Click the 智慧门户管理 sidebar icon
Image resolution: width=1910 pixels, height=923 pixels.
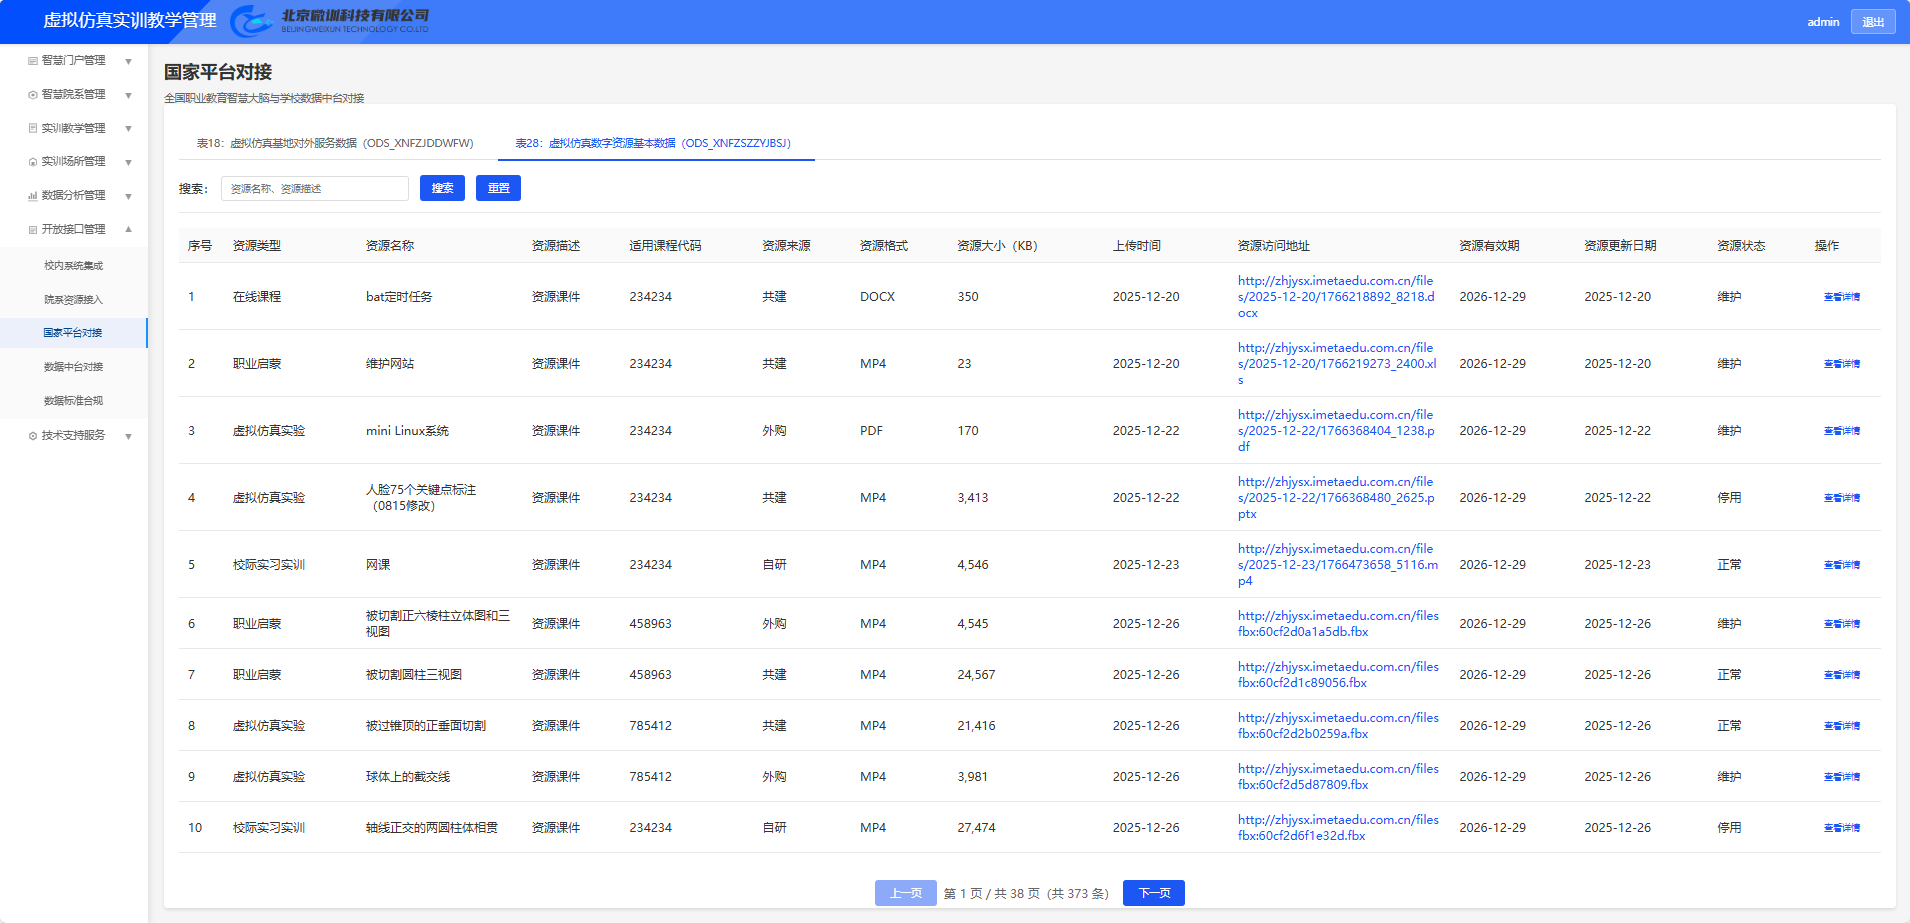click(x=33, y=61)
